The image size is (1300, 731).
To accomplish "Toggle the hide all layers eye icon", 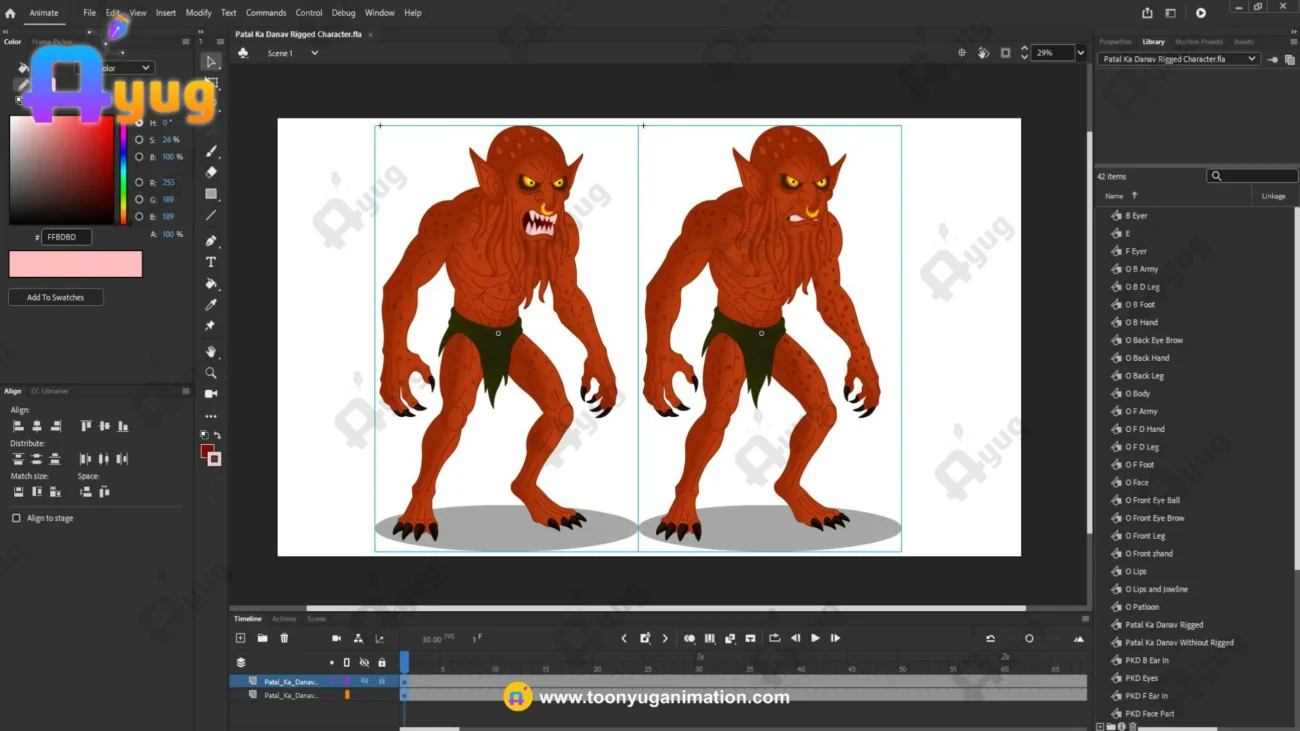I will coord(364,663).
